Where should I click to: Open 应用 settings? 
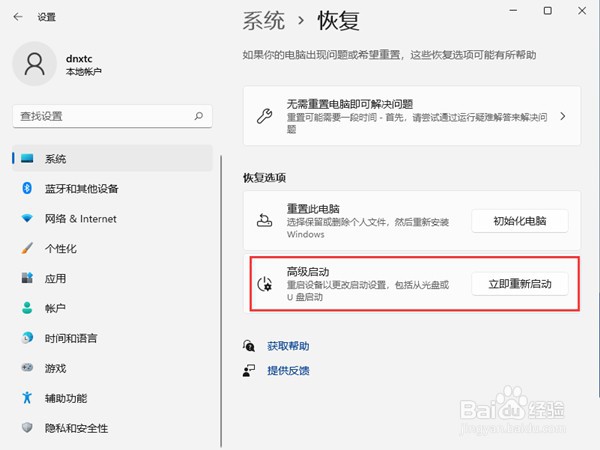point(112,278)
